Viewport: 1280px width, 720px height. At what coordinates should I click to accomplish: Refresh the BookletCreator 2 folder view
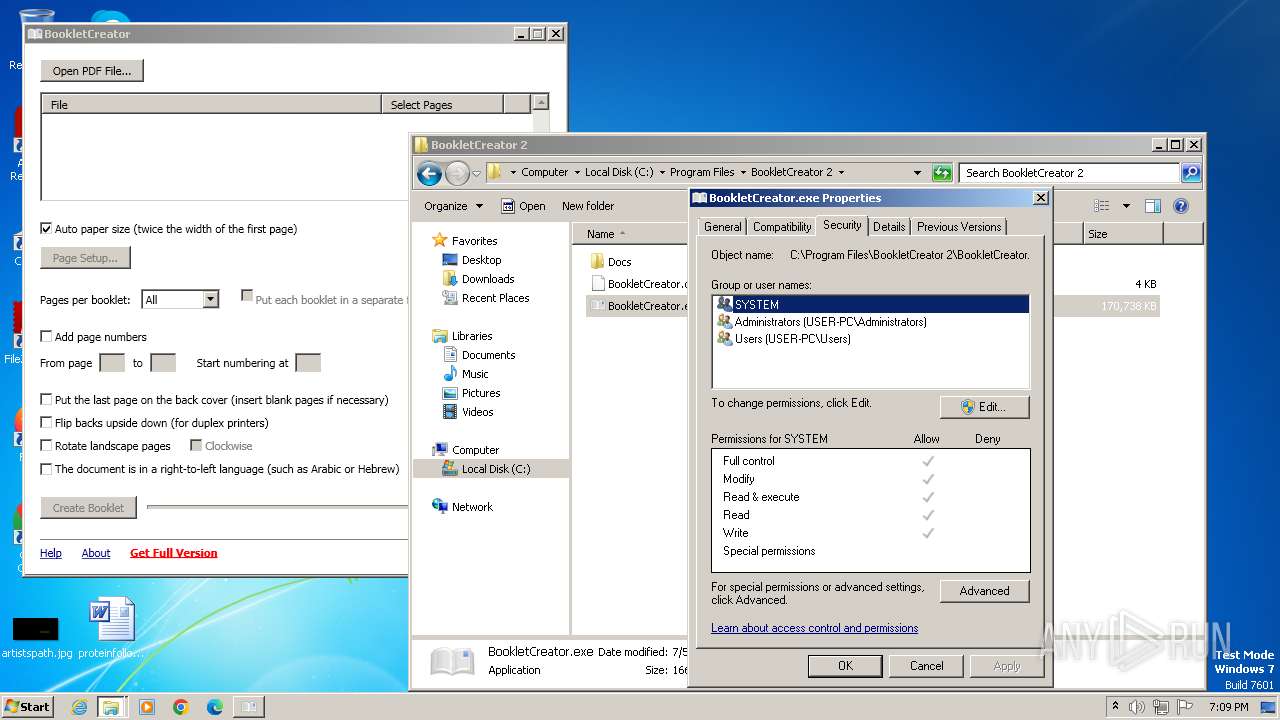[942, 172]
